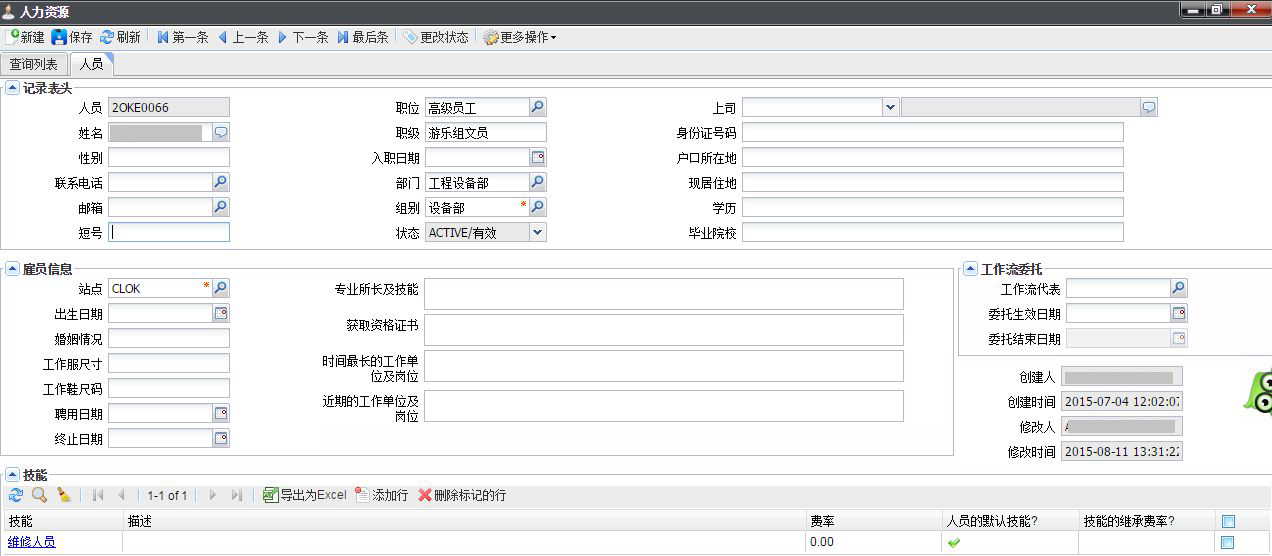Open calendar picker for 委托结束日期
Screen dimensions: 1272x556
pos(1179,338)
